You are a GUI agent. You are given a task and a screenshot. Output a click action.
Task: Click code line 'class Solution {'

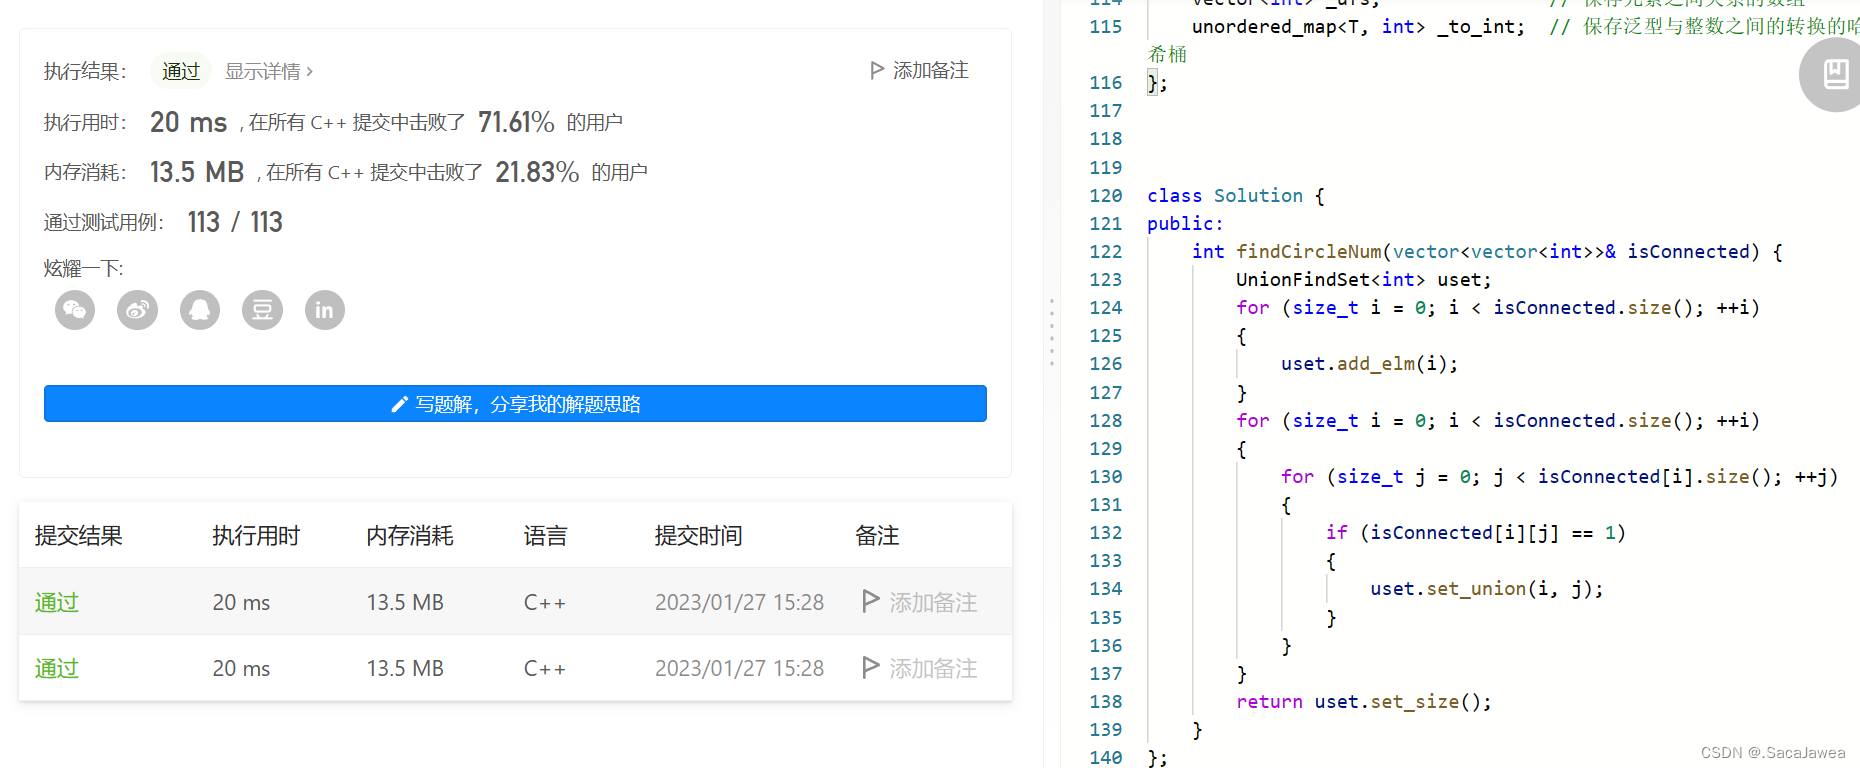(1236, 195)
